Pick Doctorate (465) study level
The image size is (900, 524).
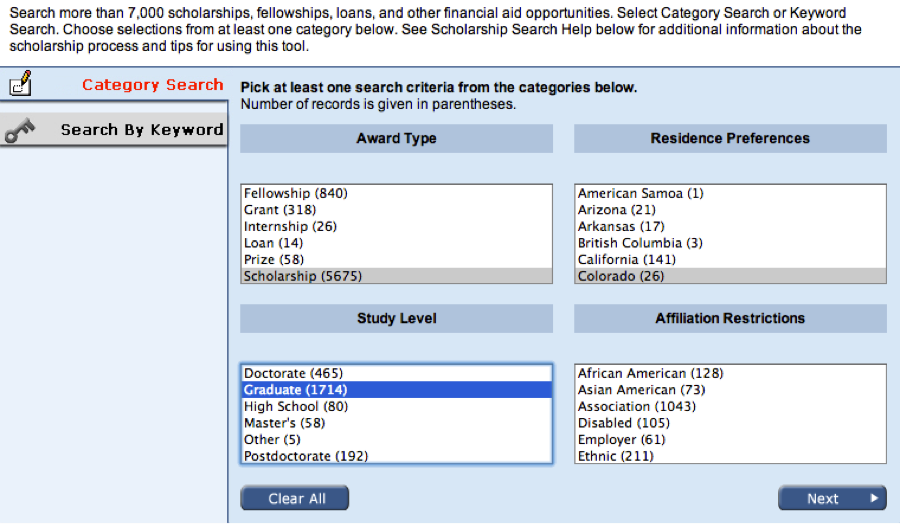coord(293,373)
